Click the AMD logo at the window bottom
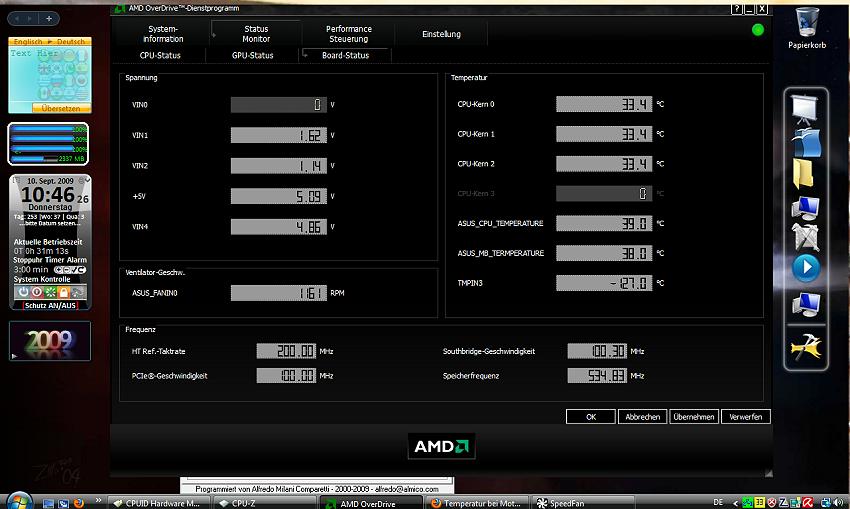Screen dimensions: 850x509 tap(441, 446)
